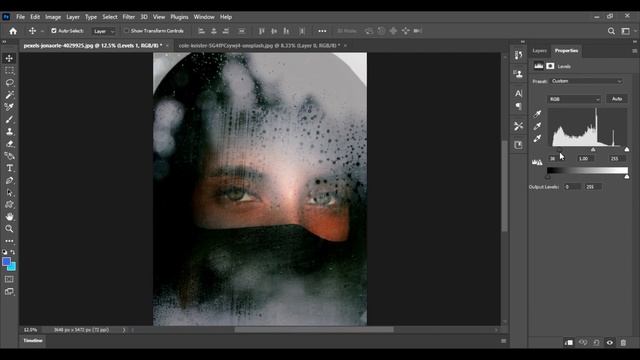Select the Magic Wand tool
The width and height of the screenshot is (640, 360).
(x=9, y=95)
